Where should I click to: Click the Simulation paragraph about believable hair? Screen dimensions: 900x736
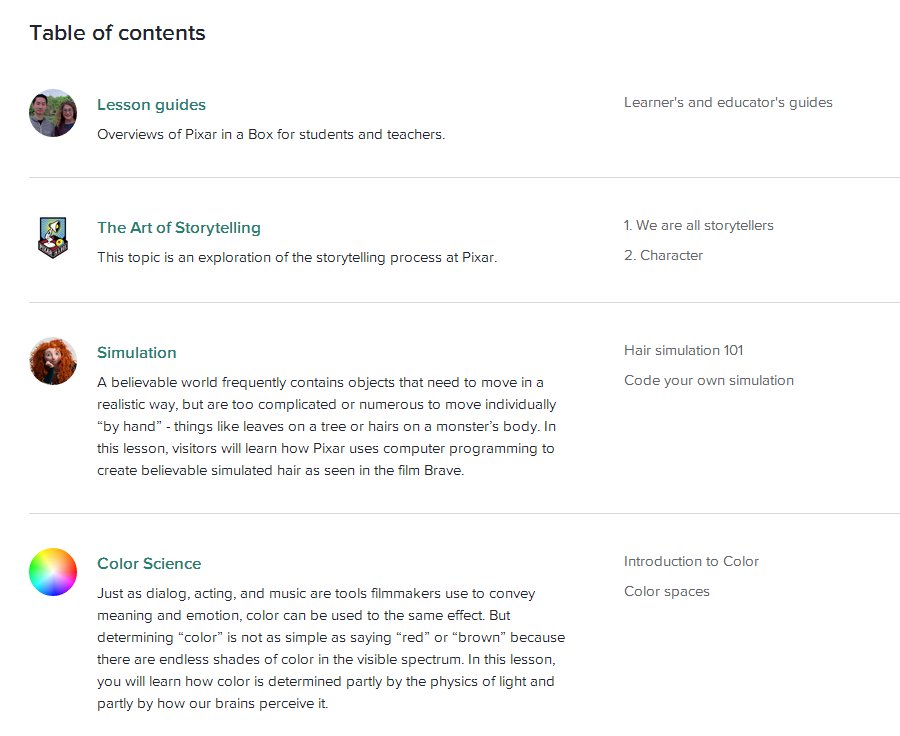[326, 426]
